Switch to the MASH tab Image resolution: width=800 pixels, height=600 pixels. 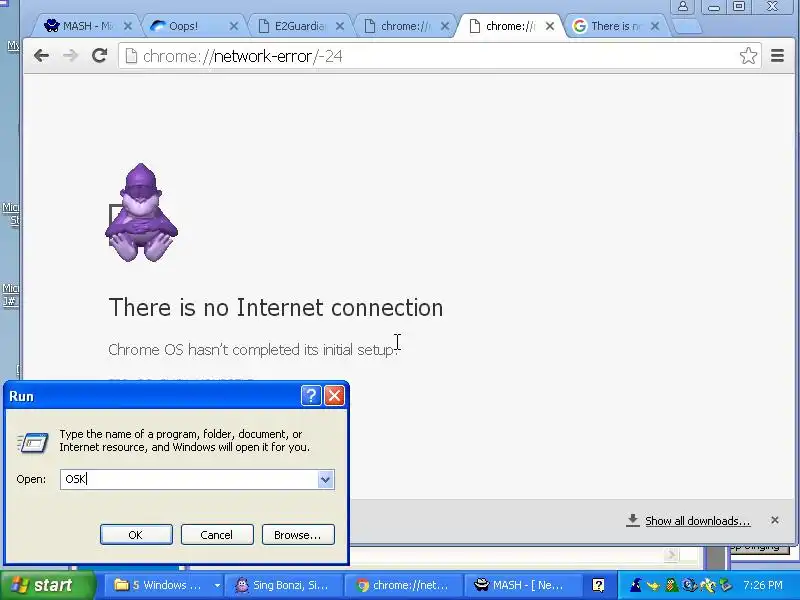coord(85,26)
